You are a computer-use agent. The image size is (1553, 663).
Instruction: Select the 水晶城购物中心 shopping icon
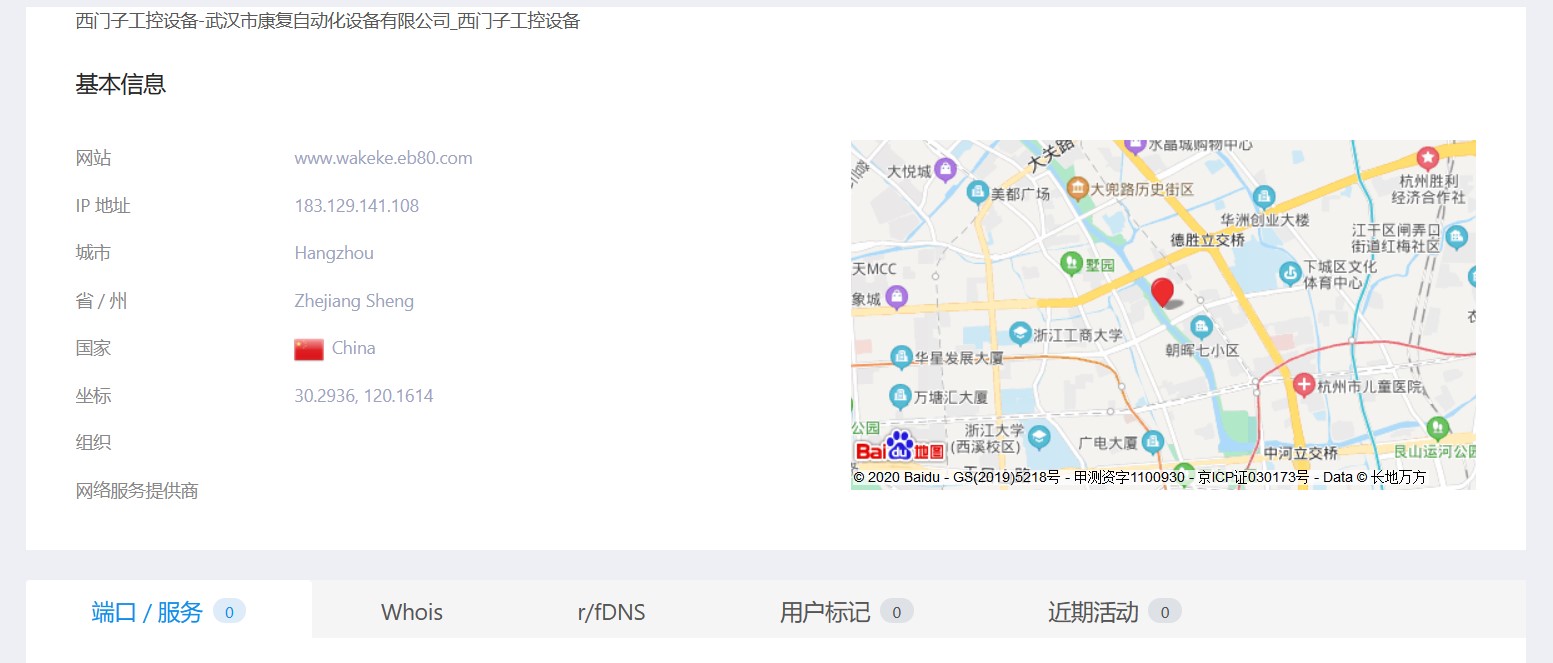1135,146
